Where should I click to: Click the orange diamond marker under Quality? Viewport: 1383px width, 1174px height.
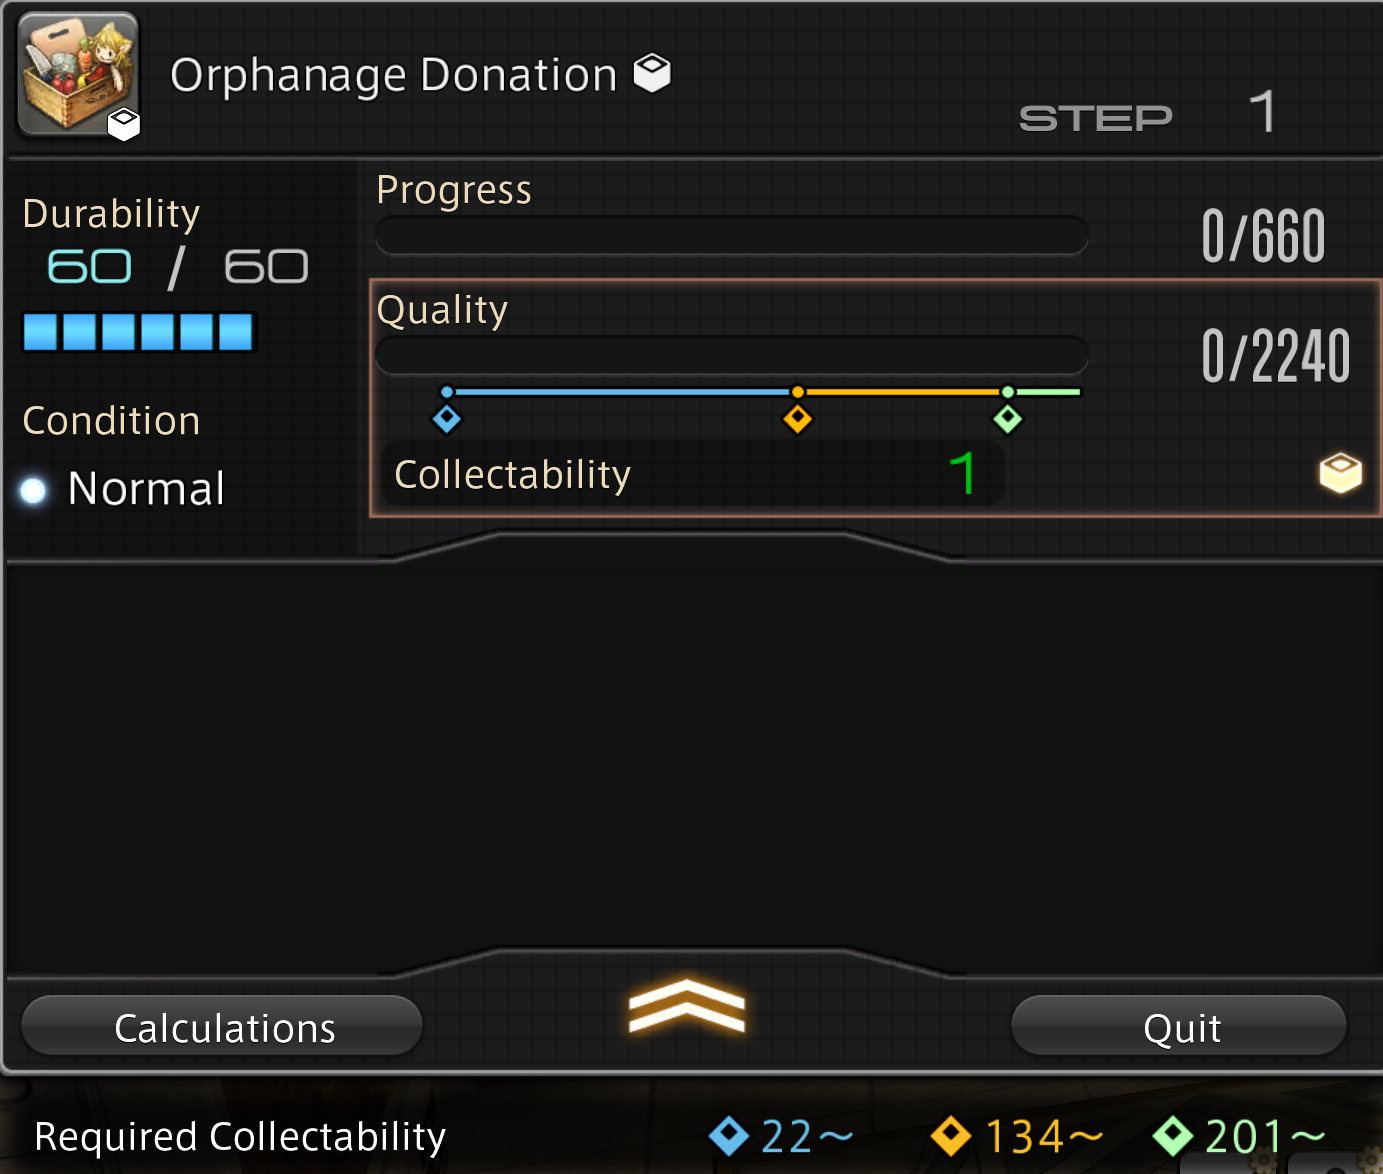[797, 419]
